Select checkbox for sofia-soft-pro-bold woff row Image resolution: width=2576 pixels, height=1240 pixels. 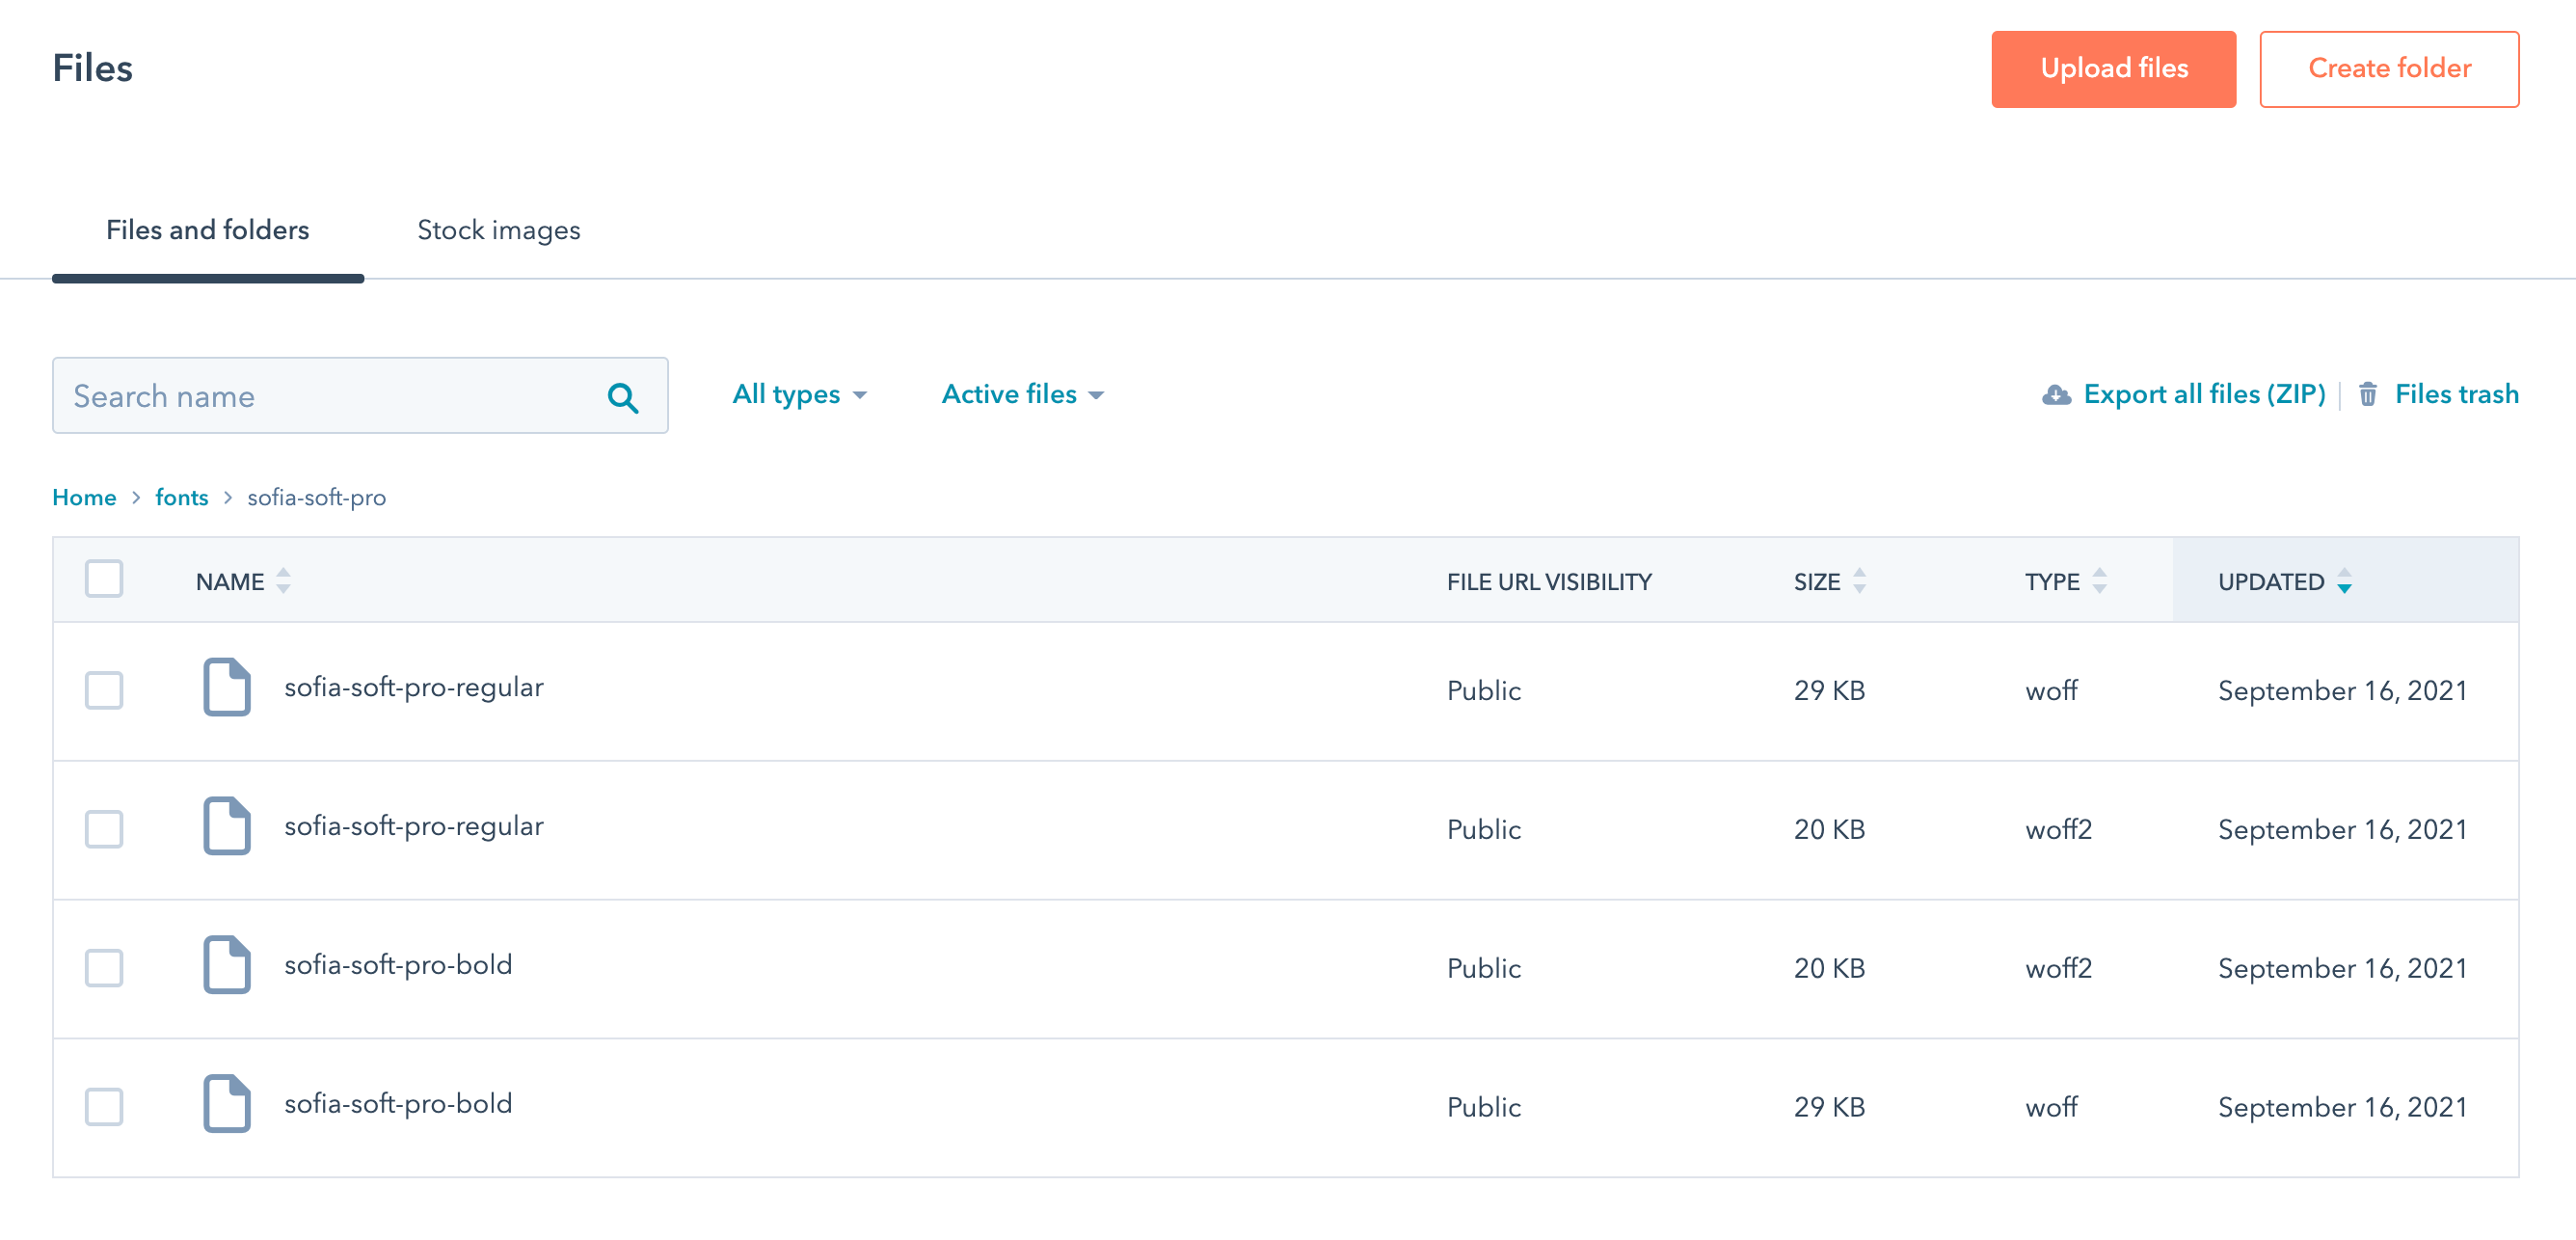pyautogui.click(x=104, y=1107)
